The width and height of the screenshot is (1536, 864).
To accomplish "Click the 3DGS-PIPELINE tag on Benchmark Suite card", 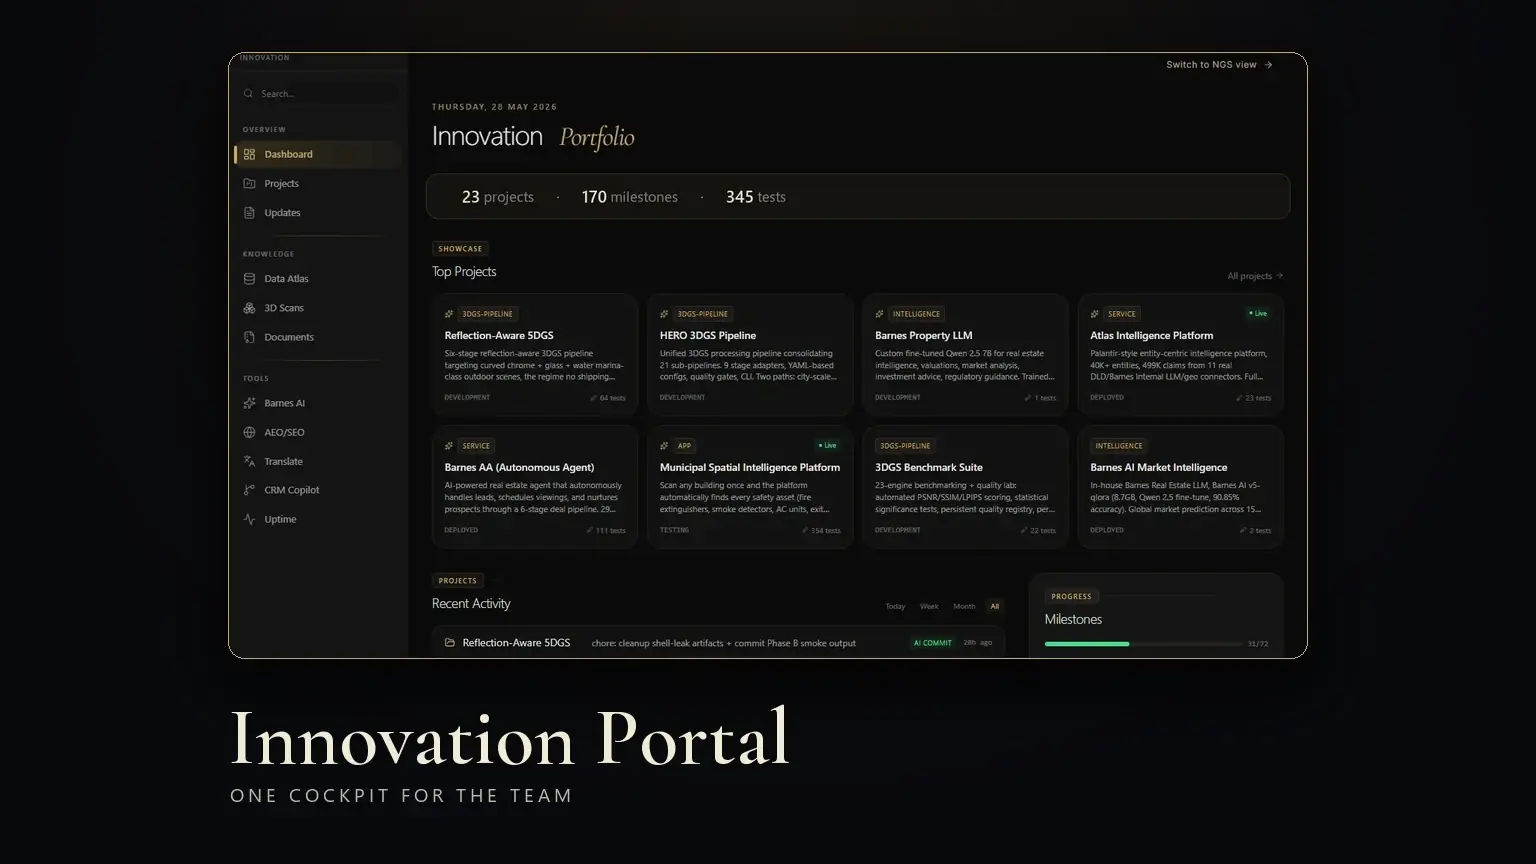I will [x=905, y=446].
